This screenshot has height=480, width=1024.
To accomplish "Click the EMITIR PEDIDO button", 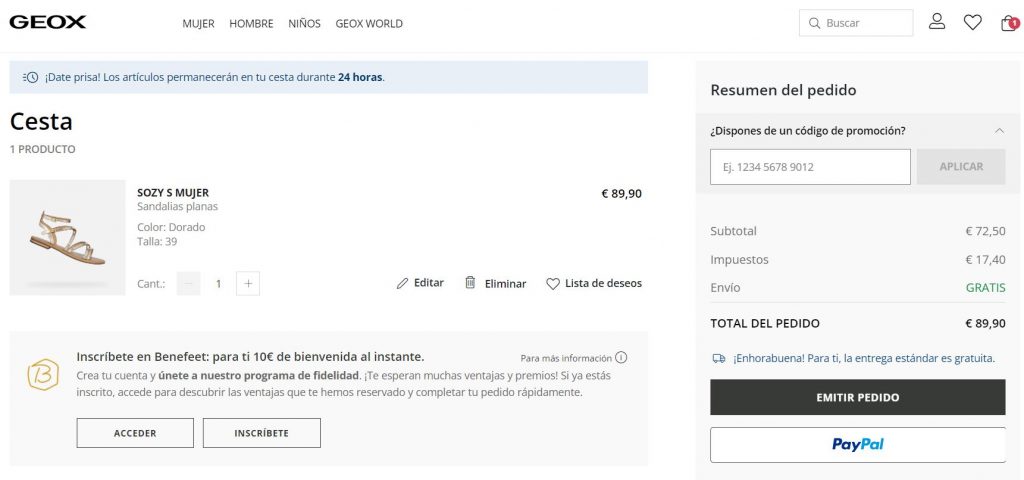I will pos(857,397).
